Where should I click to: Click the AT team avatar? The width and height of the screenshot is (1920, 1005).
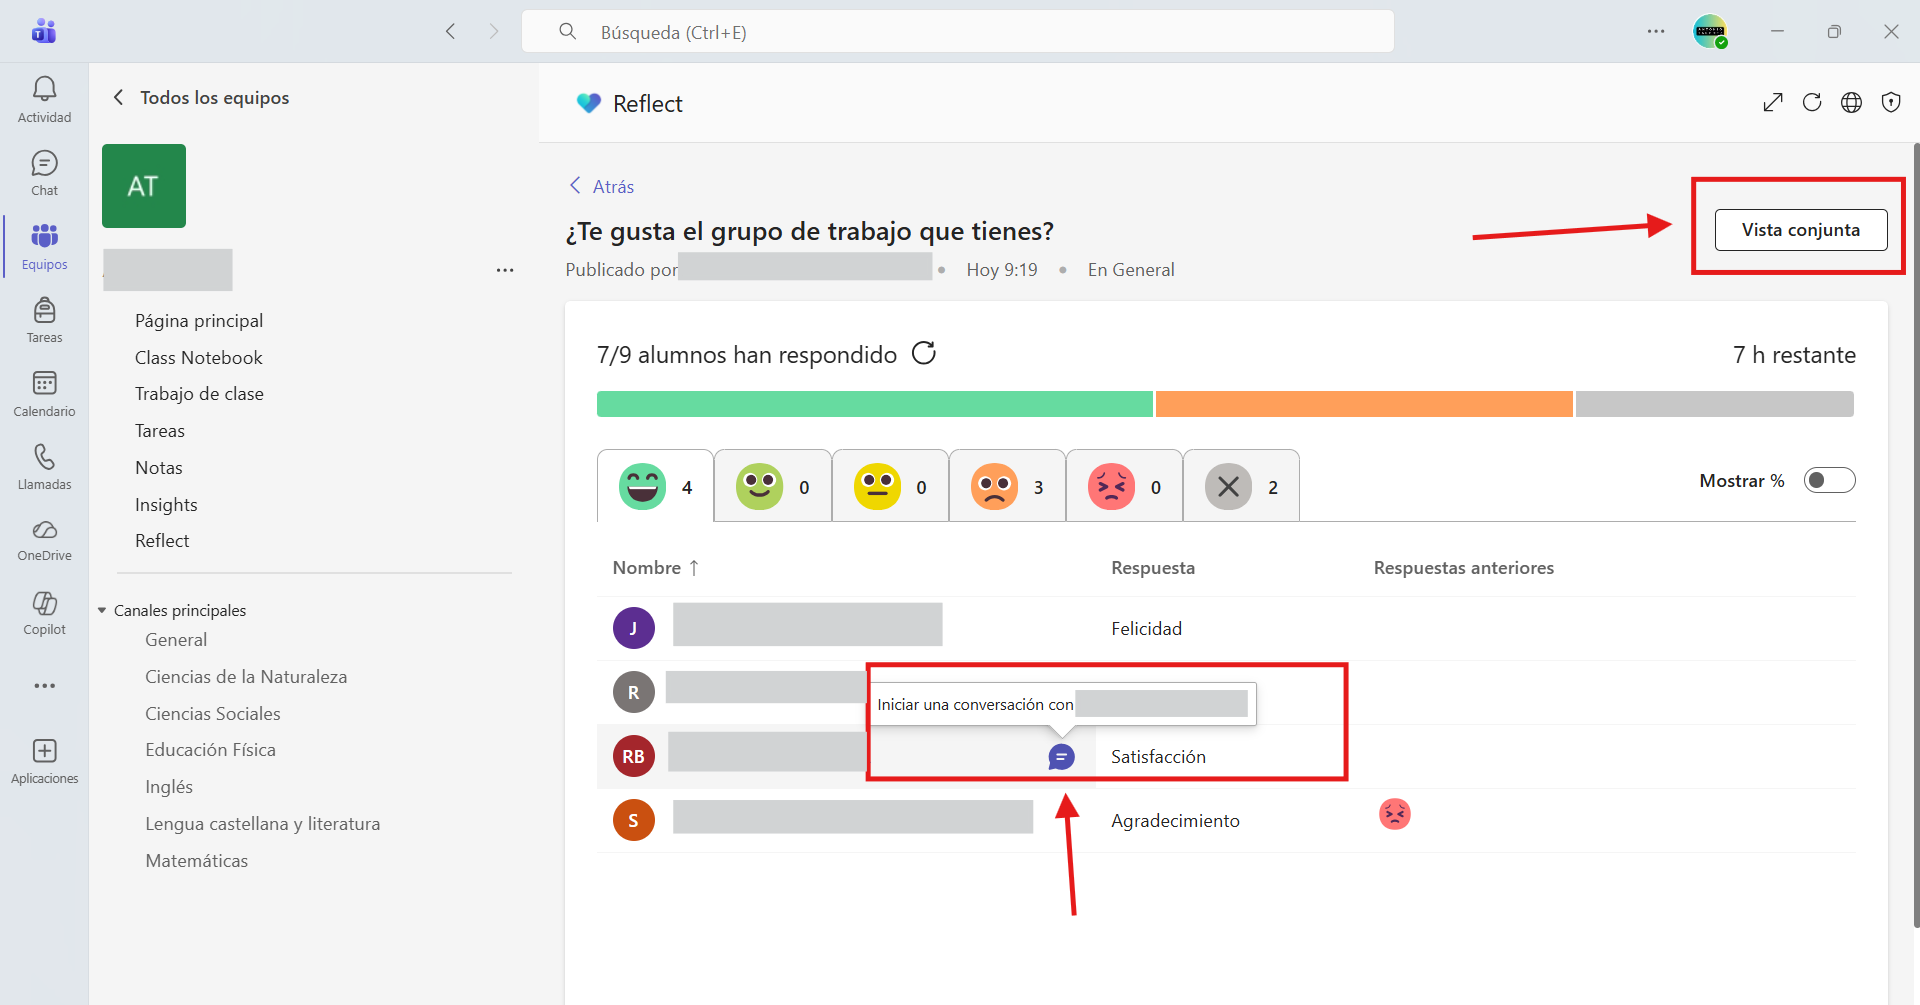tap(144, 186)
